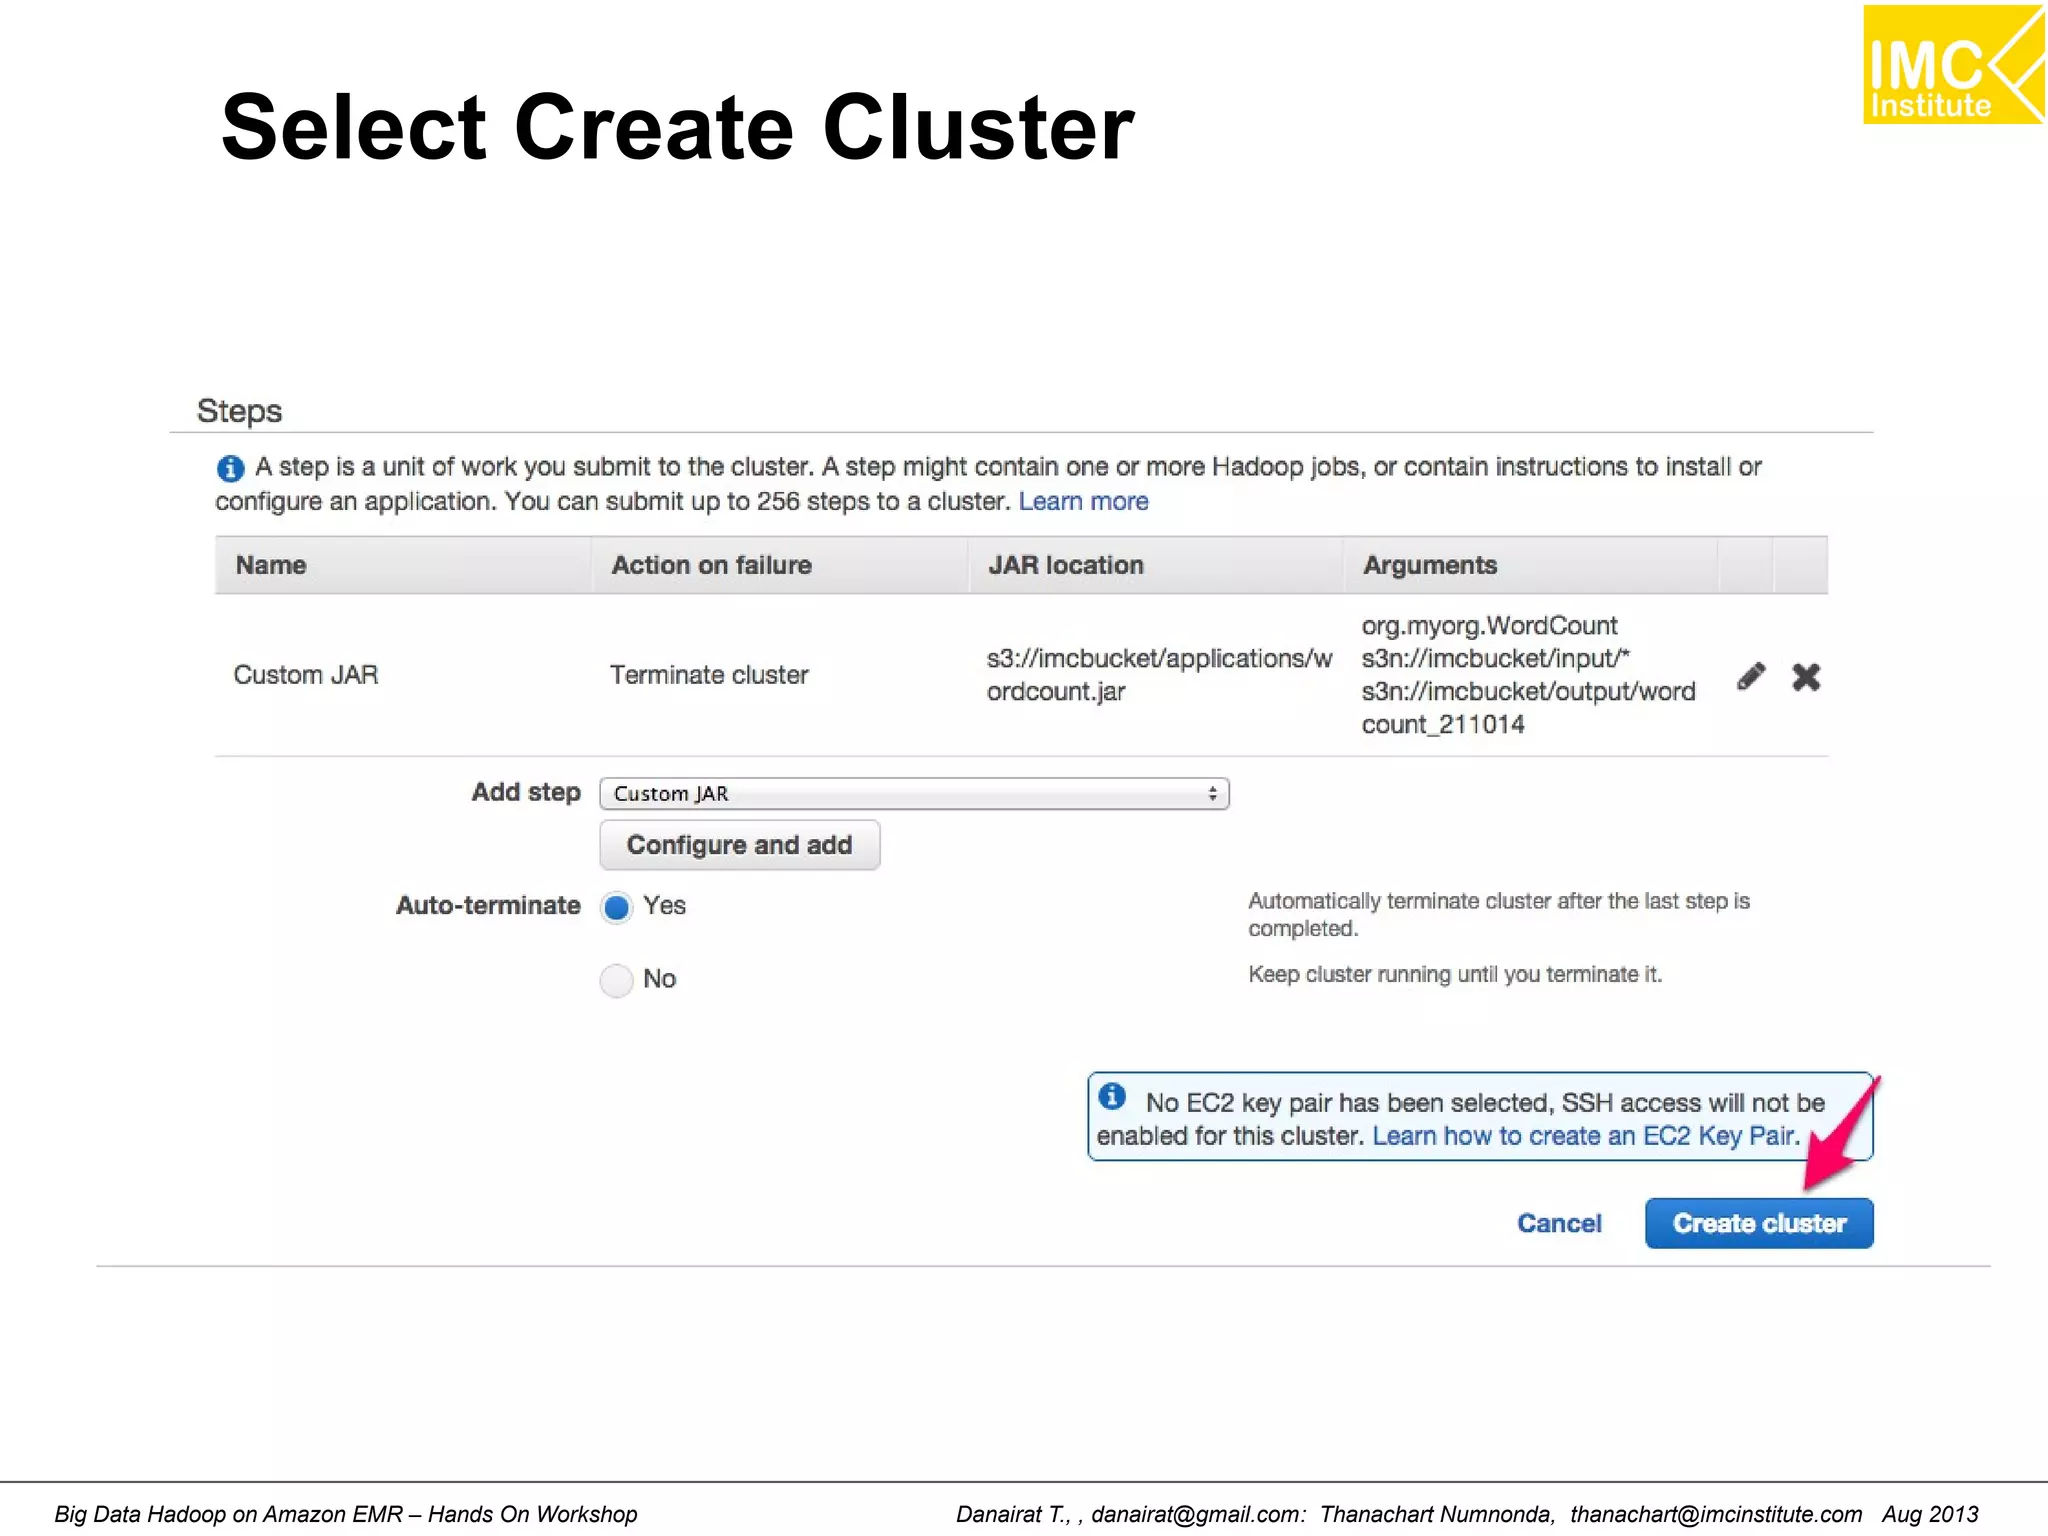Click the Steps section heading
2048x1536 pixels.
(x=239, y=411)
